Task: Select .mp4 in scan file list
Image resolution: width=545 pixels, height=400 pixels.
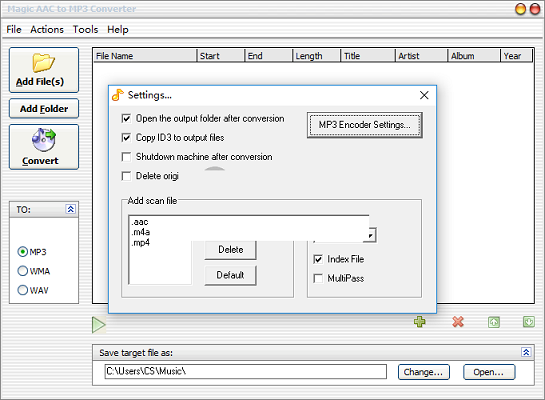Action: click(x=141, y=243)
